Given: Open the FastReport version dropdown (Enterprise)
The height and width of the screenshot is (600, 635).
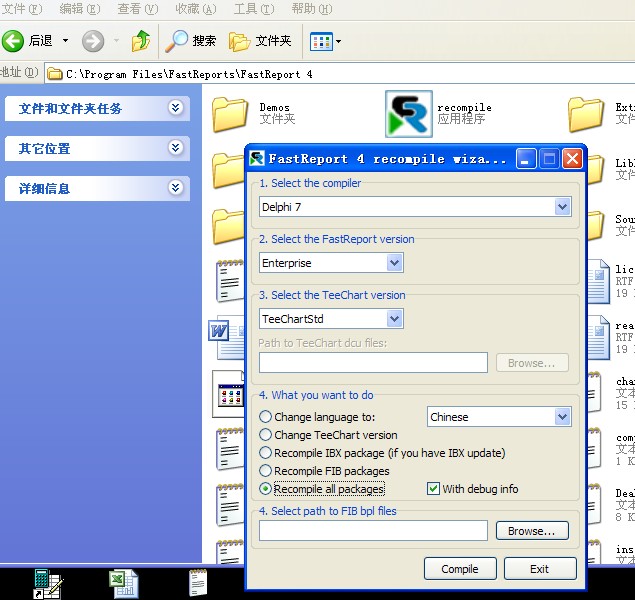Looking at the screenshot, I should [x=394, y=263].
